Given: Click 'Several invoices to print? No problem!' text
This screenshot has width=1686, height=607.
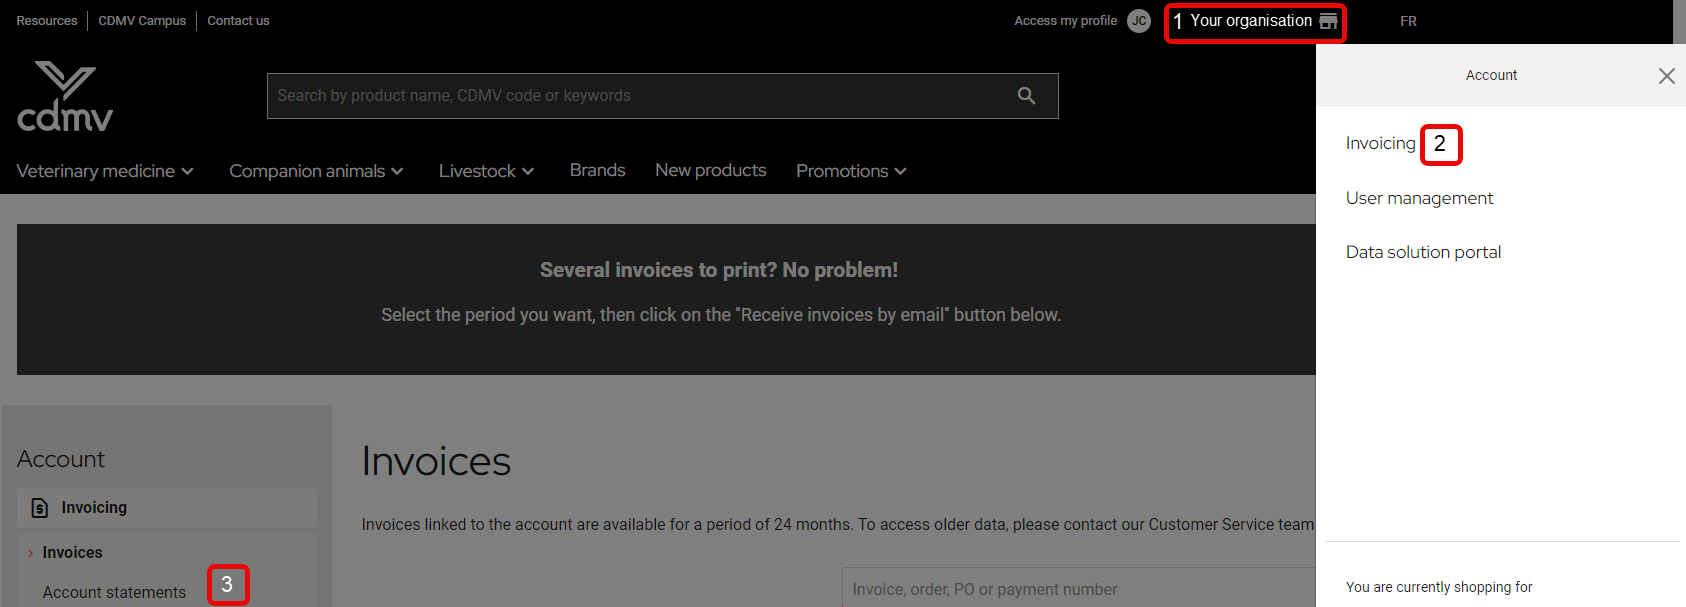Looking at the screenshot, I should pyautogui.click(x=719, y=270).
